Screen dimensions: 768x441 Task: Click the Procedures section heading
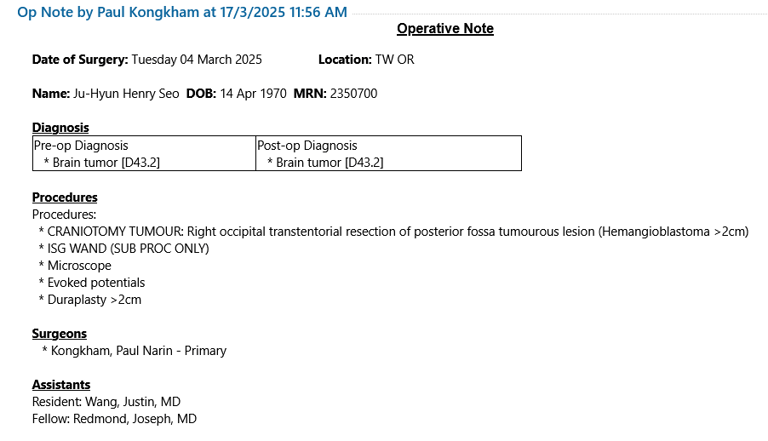65,197
